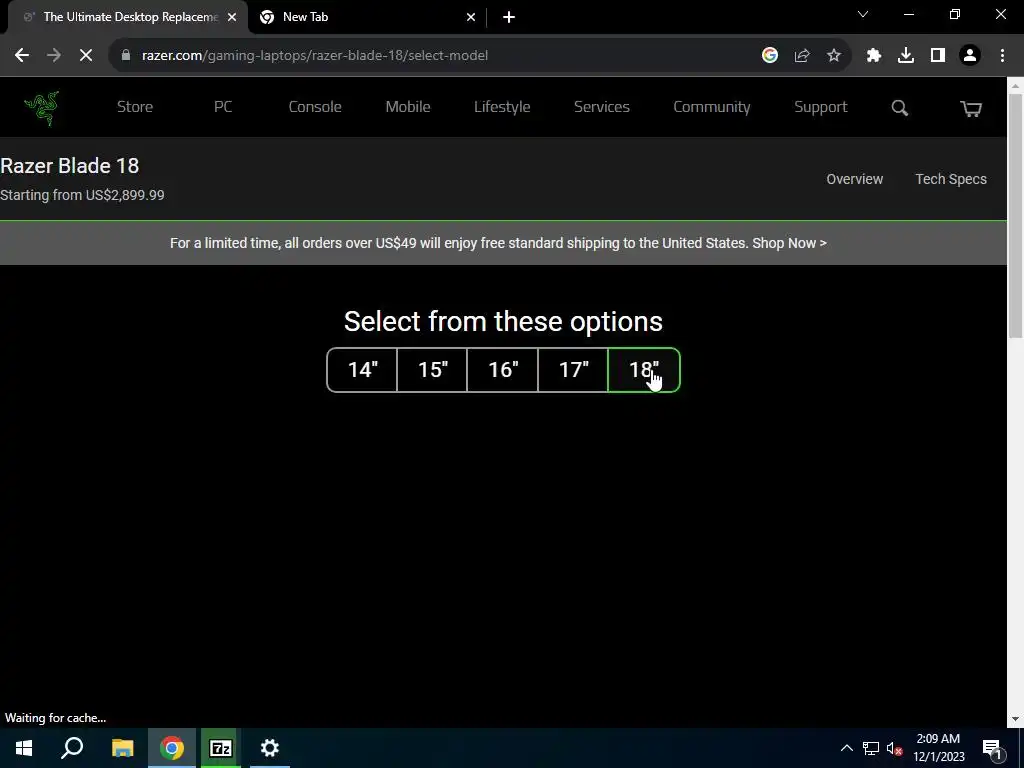Image resolution: width=1024 pixels, height=768 pixels.
Task: Click the network tray icon
Action: 871,748
